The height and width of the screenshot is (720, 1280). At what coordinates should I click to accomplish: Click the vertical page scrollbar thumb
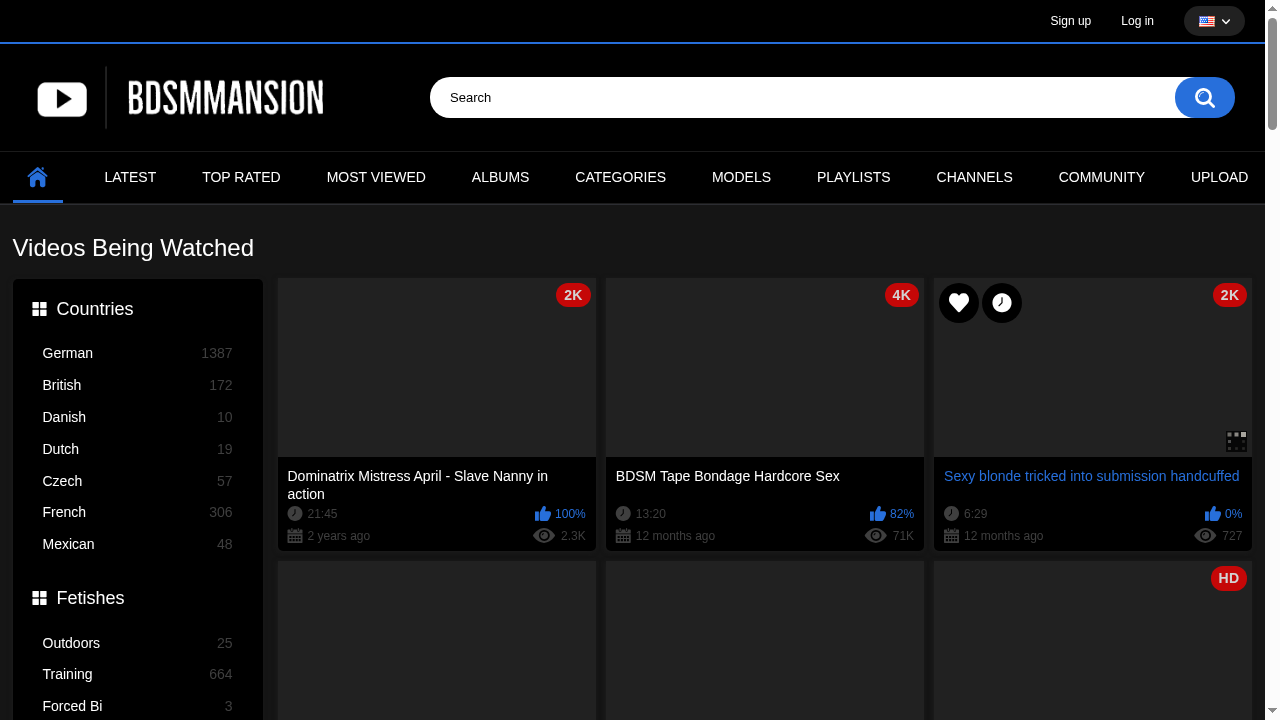tap(1272, 75)
